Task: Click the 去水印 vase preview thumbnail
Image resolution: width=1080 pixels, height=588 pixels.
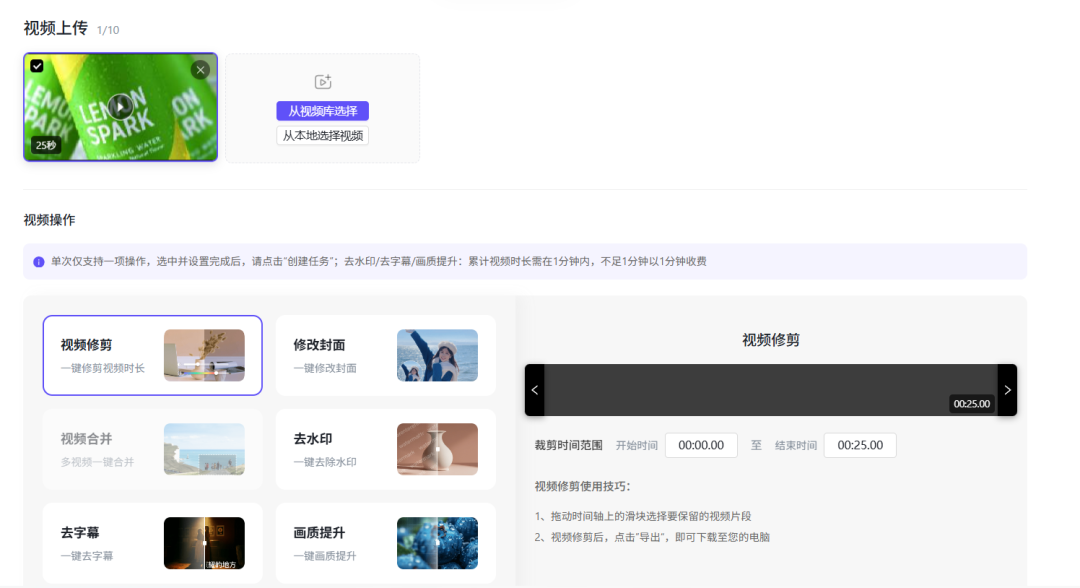Action: 437,450
